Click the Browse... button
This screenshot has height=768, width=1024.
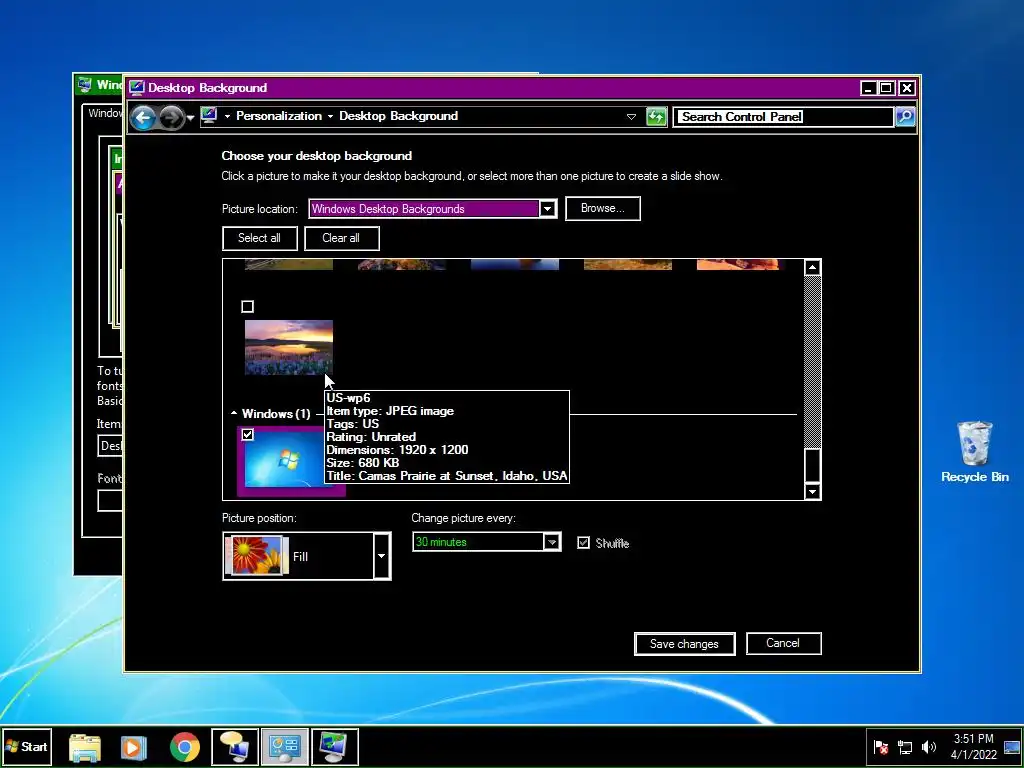[x=602, y=208]
